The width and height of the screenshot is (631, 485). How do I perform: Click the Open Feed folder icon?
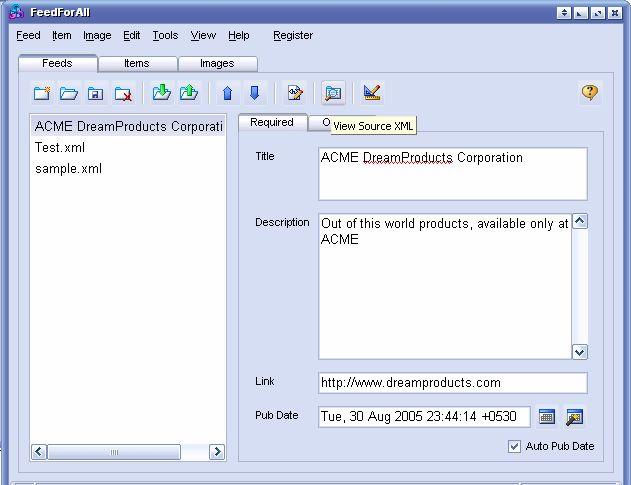click(69, 93)
